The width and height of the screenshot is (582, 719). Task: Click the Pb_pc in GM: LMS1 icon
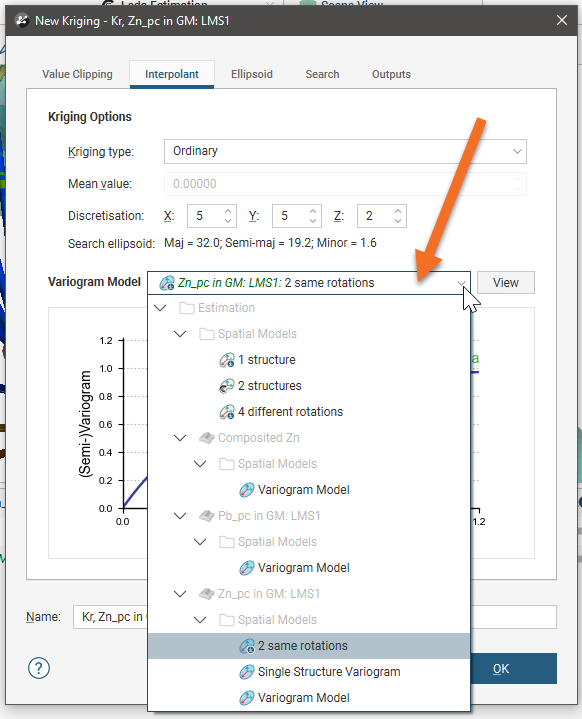[207, 516]
